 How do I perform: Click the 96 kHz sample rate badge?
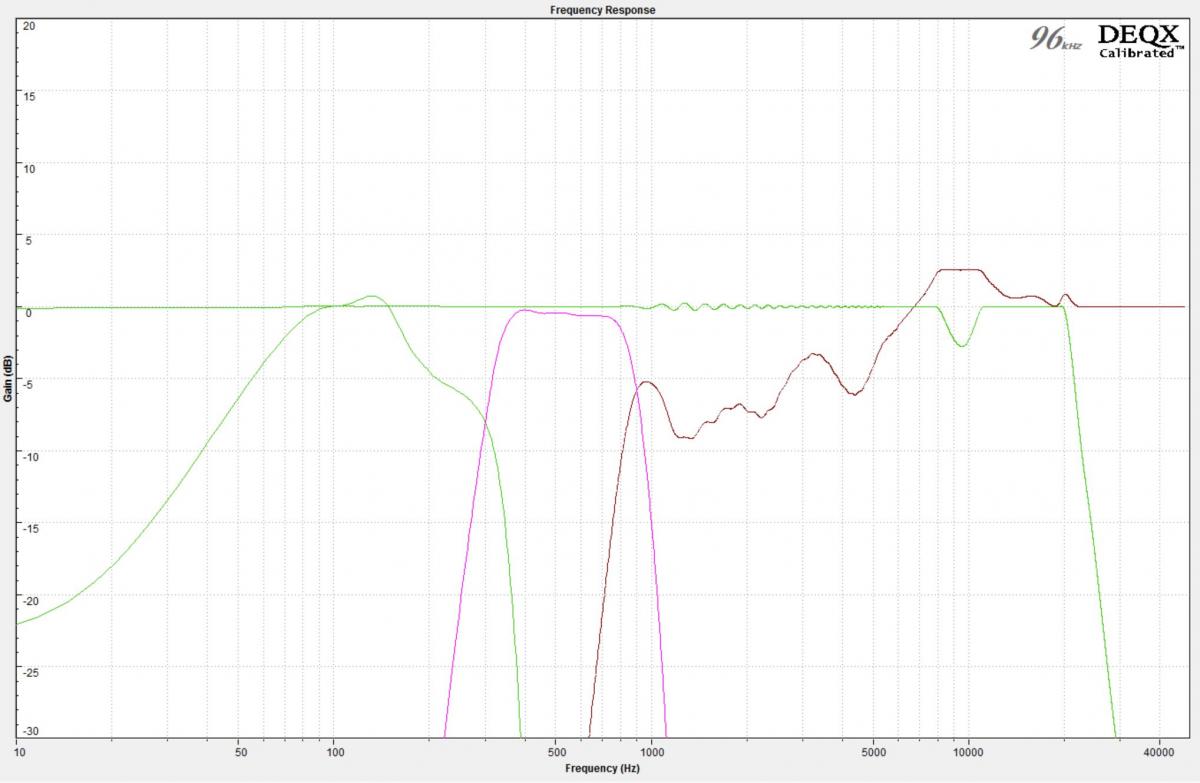tap(1056, 40)
